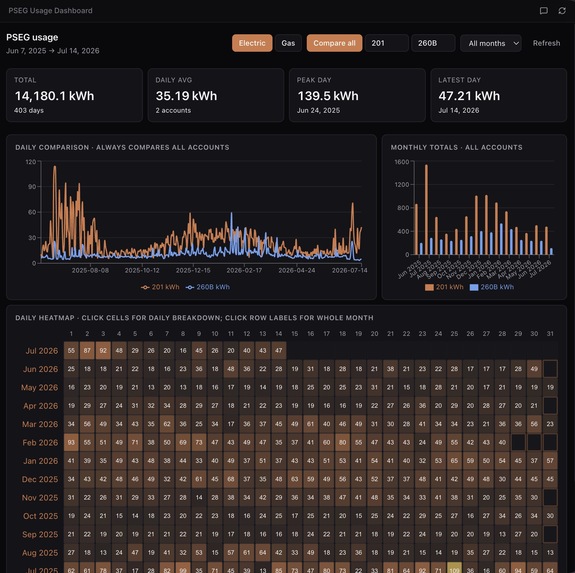This screenshot has height=573, width=575.
Task: Click the Latest Day 47.21 kWh card
Action: point(498,95)
